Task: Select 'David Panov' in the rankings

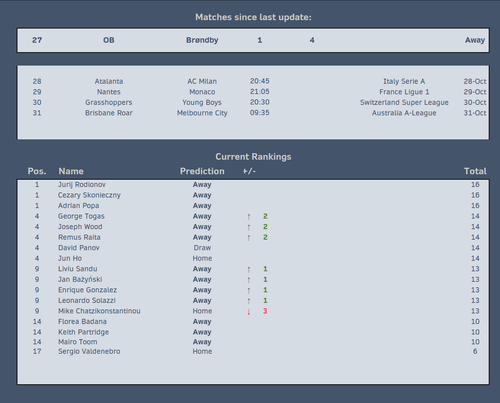Action: (x=79, y=248)
